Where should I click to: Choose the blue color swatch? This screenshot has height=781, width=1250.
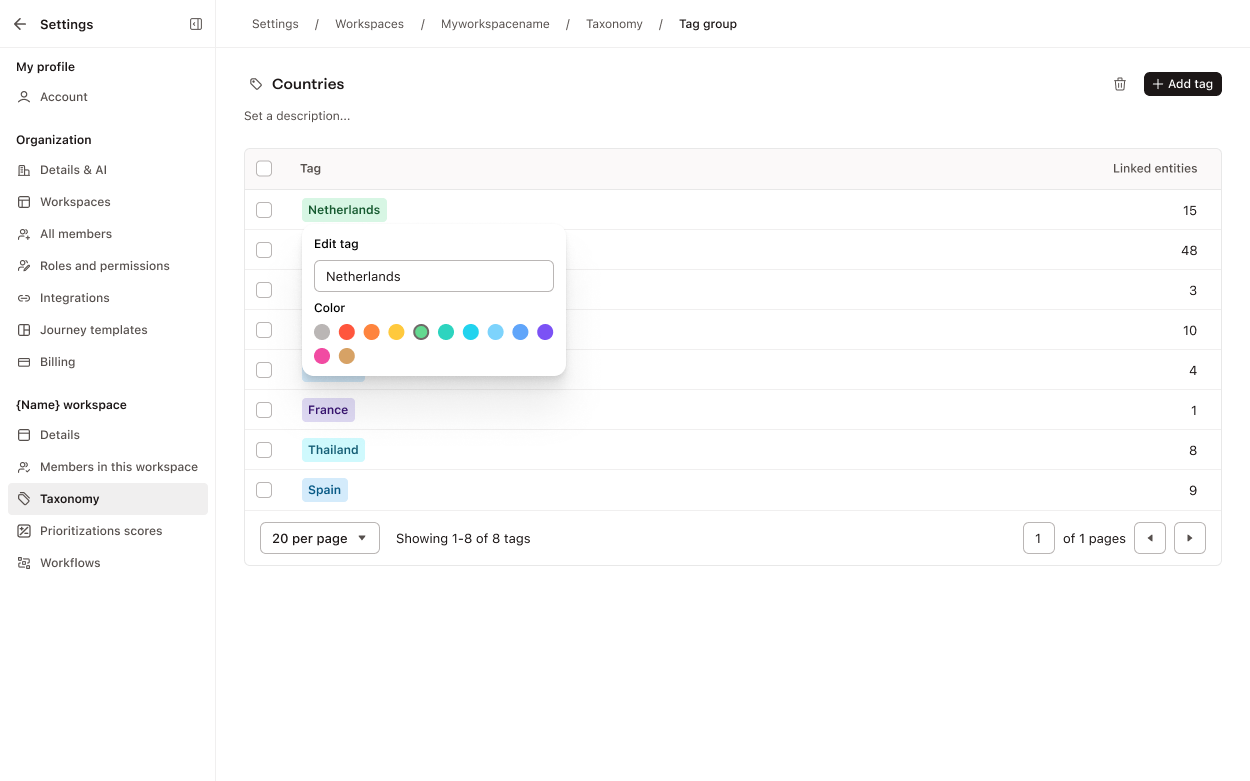pyautogui.click(x=520, y=332)
